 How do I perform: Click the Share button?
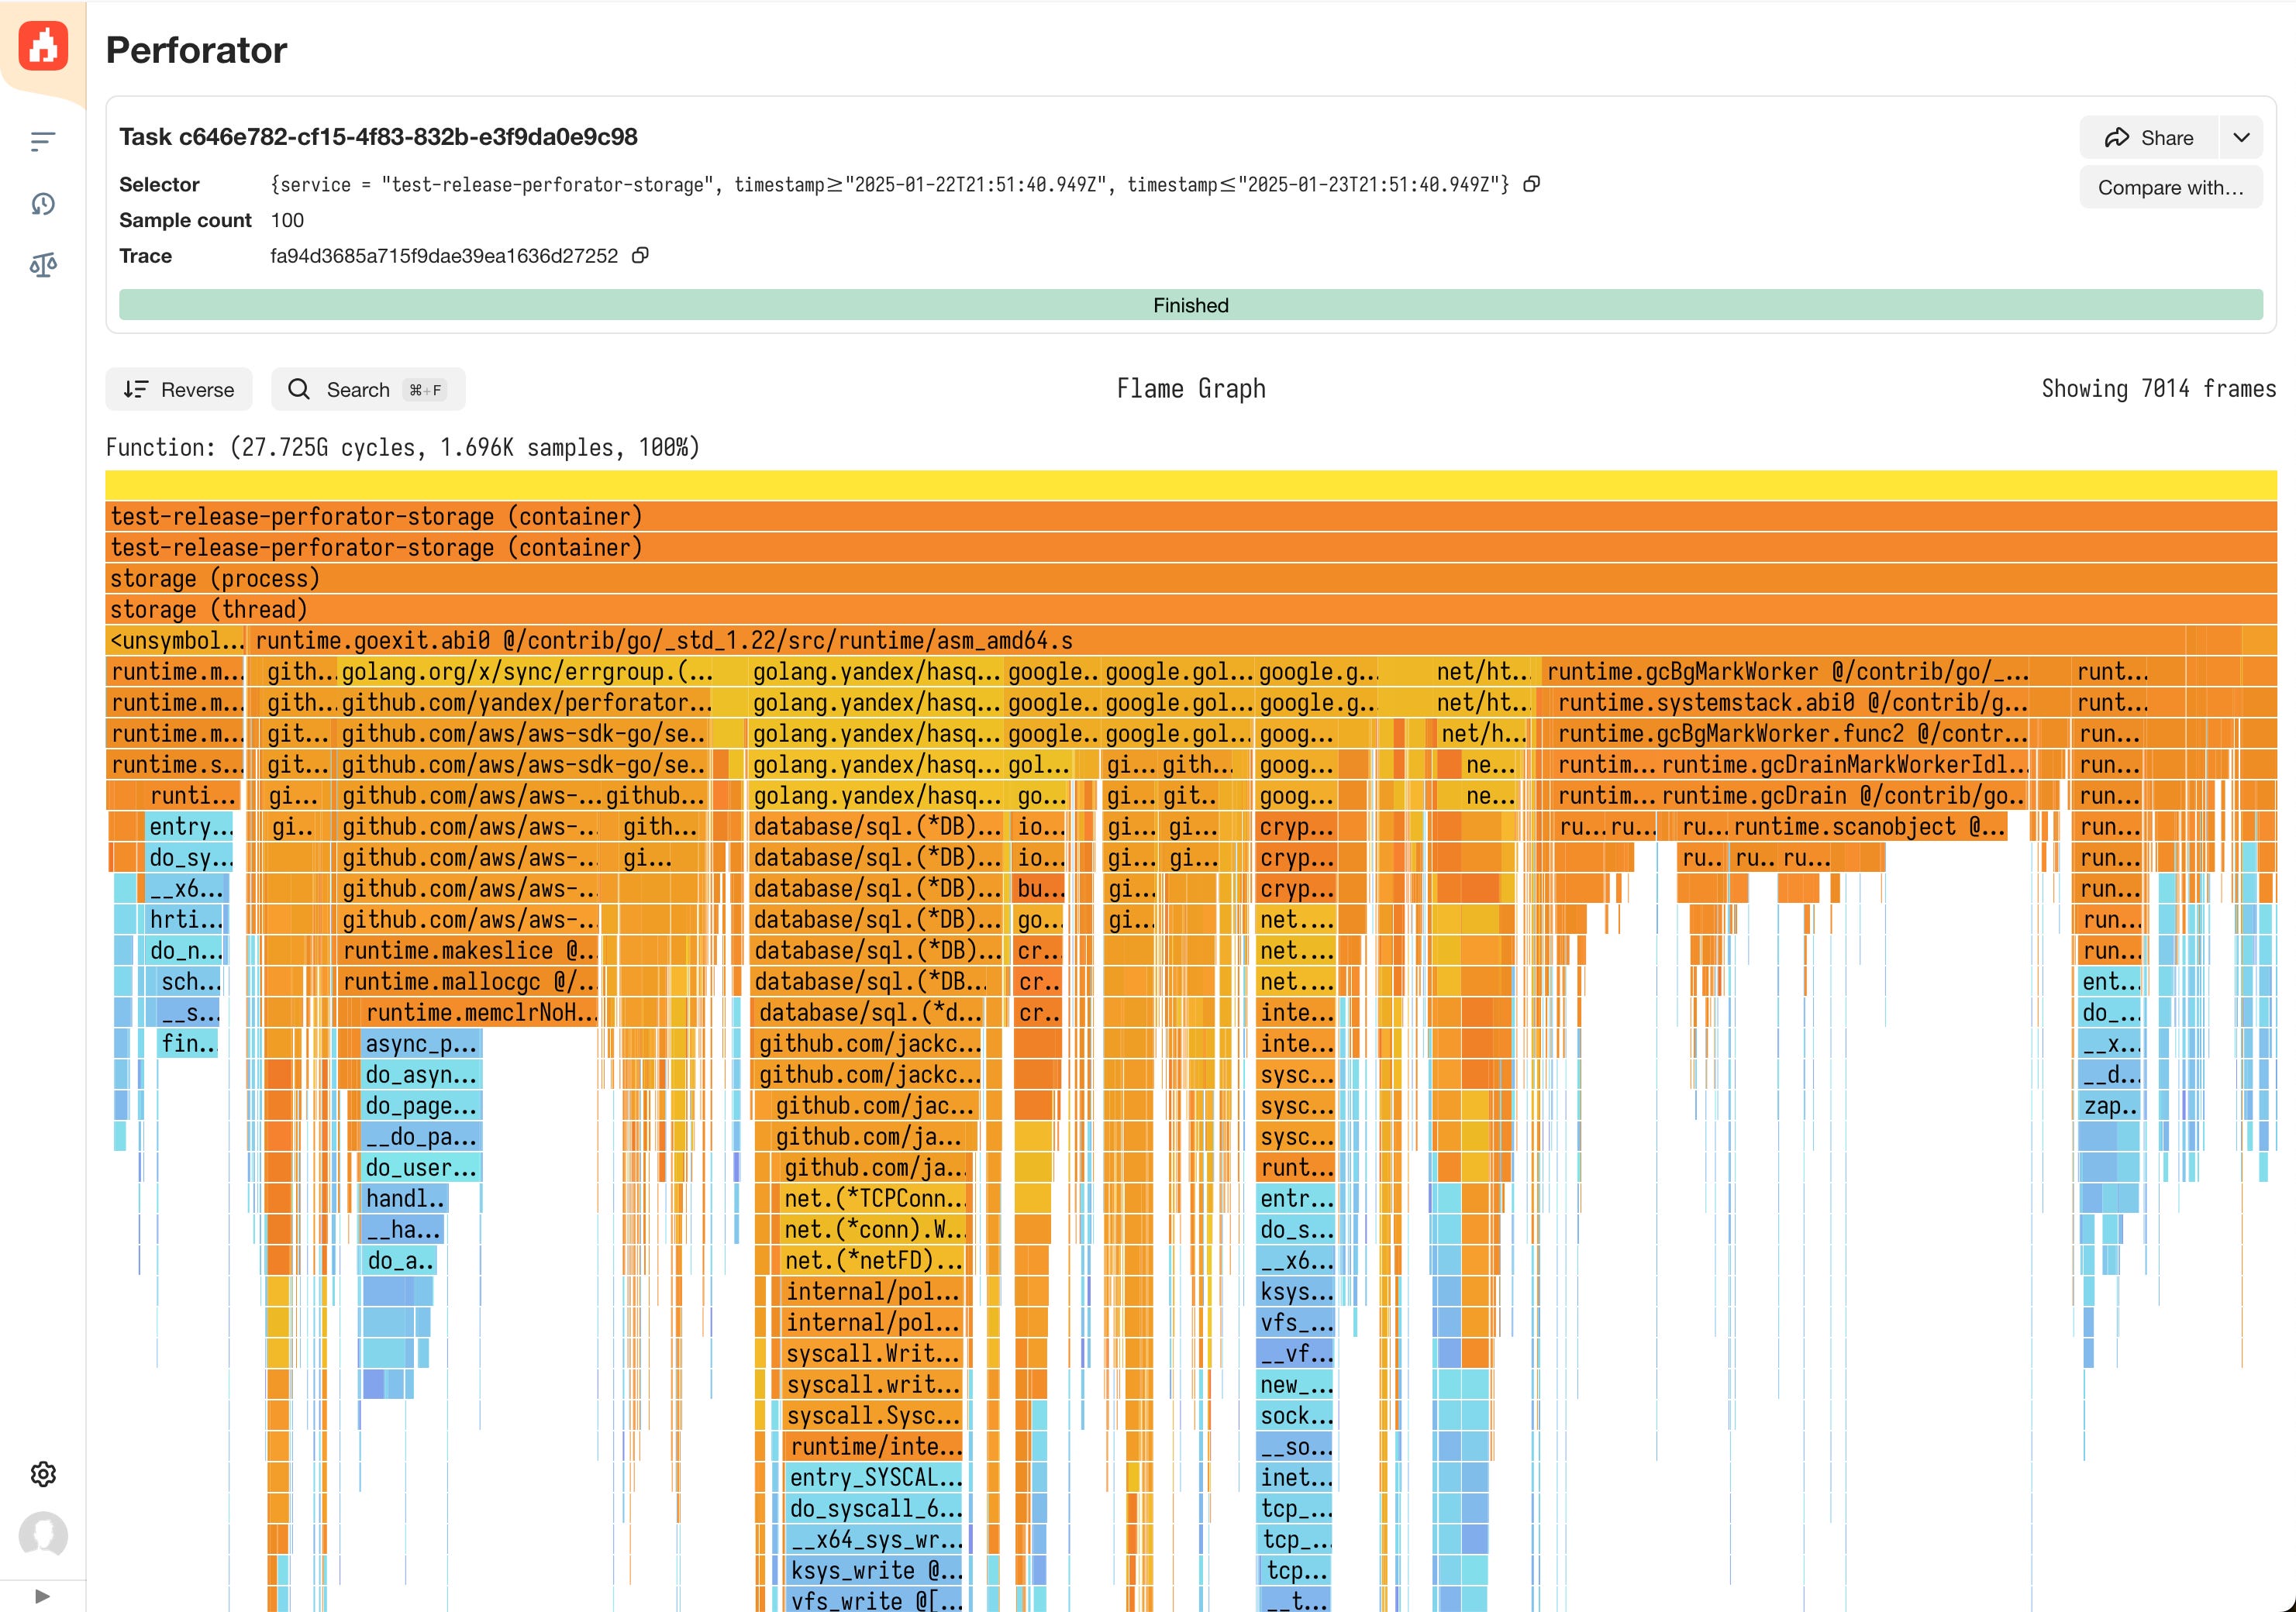[x=2148, y=138]
